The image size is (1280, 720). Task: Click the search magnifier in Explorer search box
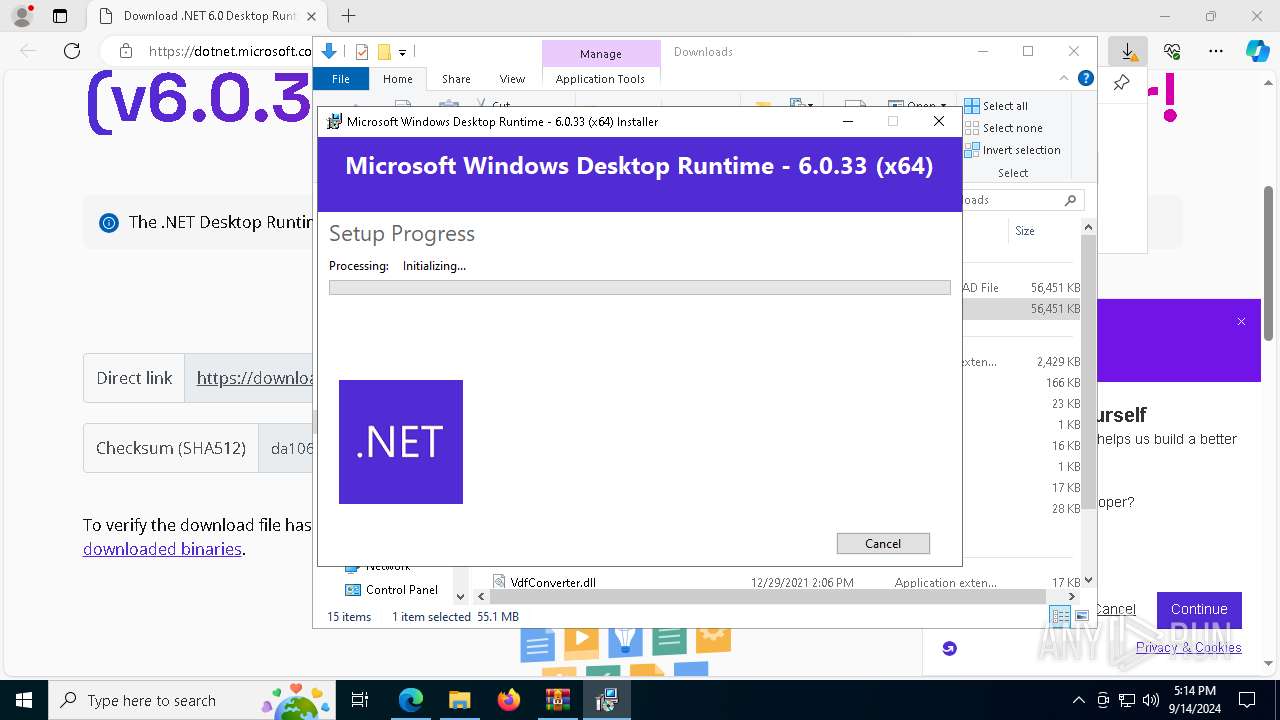1070,200
